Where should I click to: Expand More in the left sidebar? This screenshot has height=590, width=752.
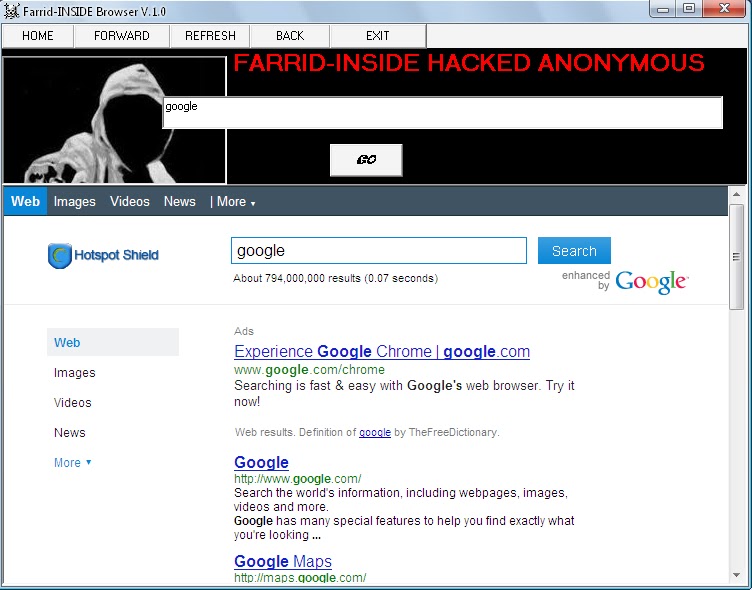(72, 463)
